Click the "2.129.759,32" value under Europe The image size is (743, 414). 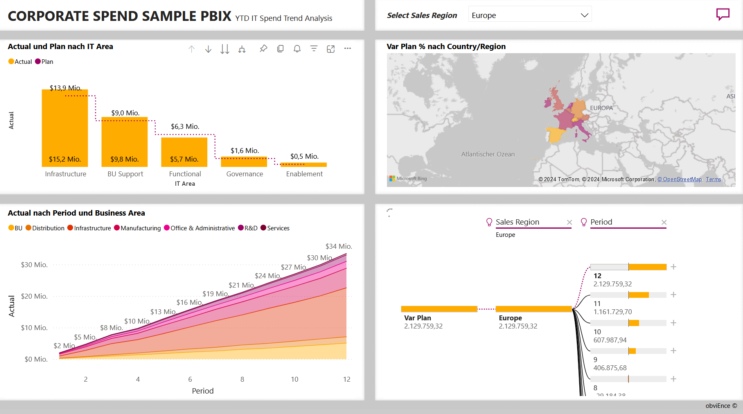(518, 326)
